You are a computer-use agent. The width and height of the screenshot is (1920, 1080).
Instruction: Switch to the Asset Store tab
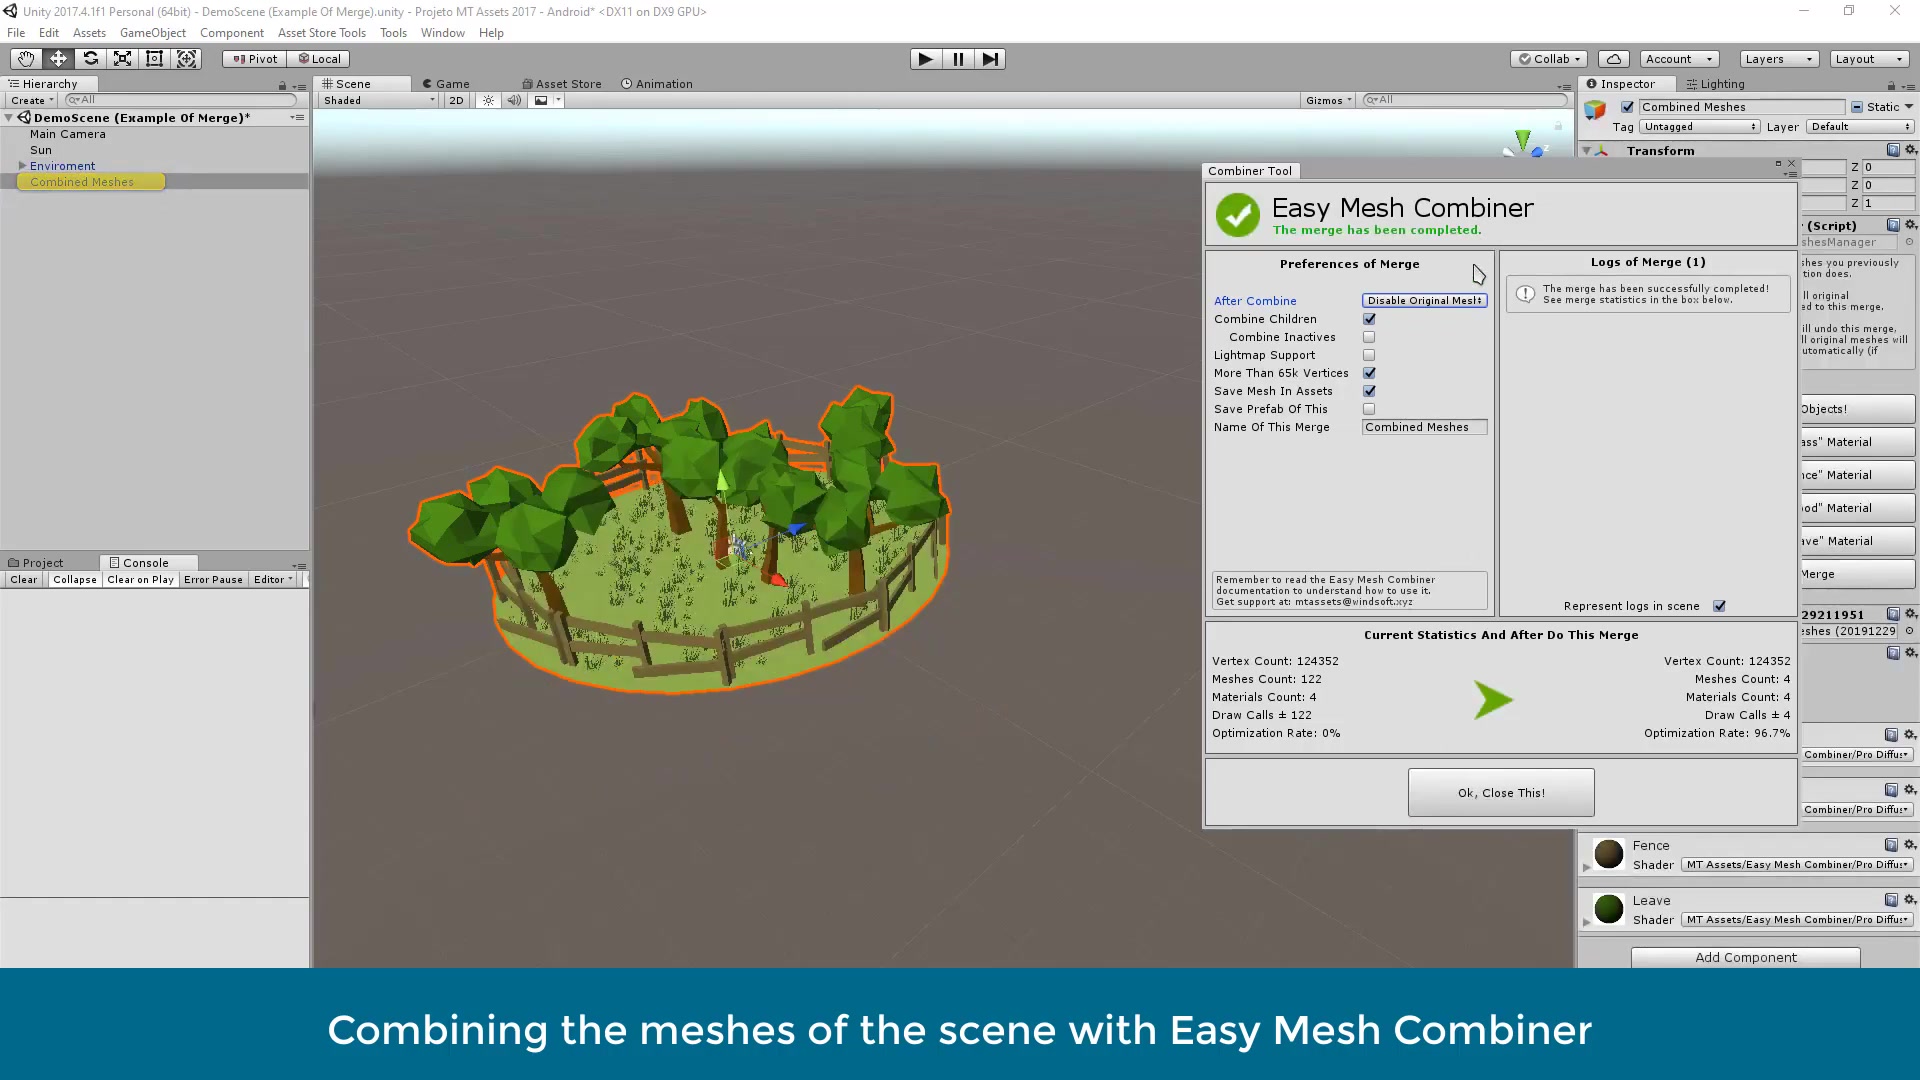pyautogui.click(x=562, y=84)
